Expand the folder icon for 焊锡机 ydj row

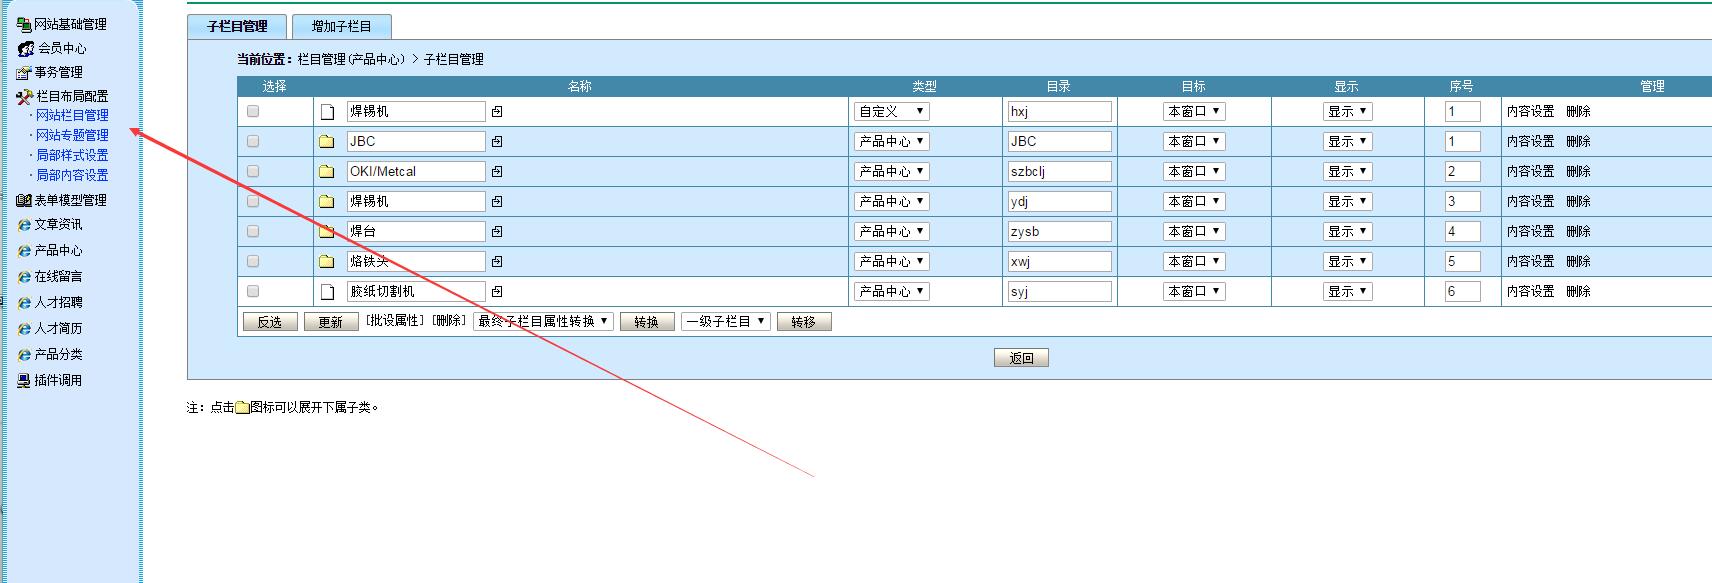(x=326, y=202)
